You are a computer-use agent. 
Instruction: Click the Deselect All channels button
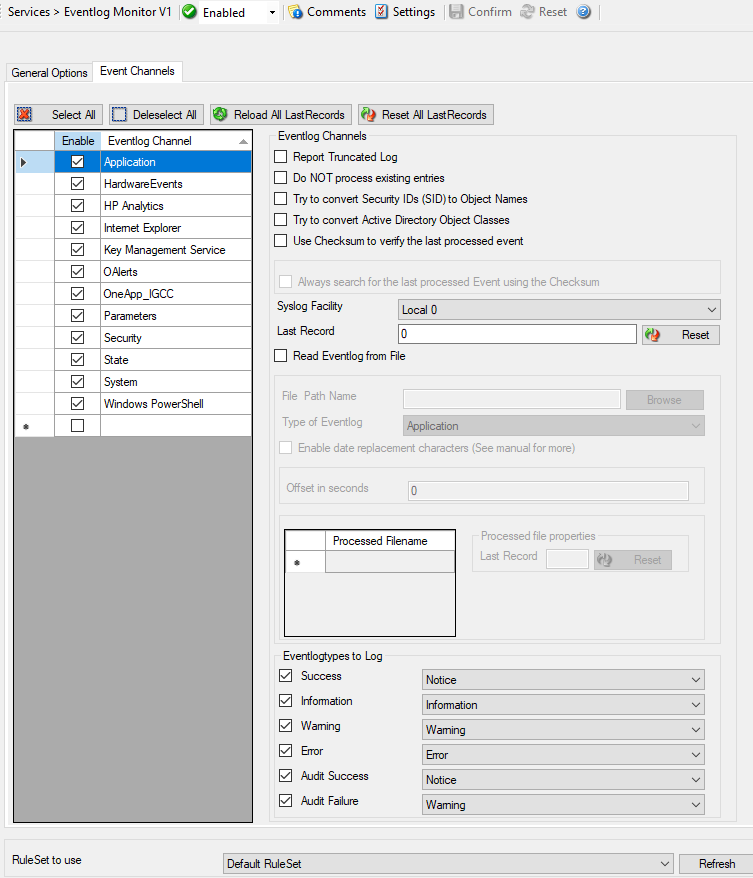(x=154, y=115)
